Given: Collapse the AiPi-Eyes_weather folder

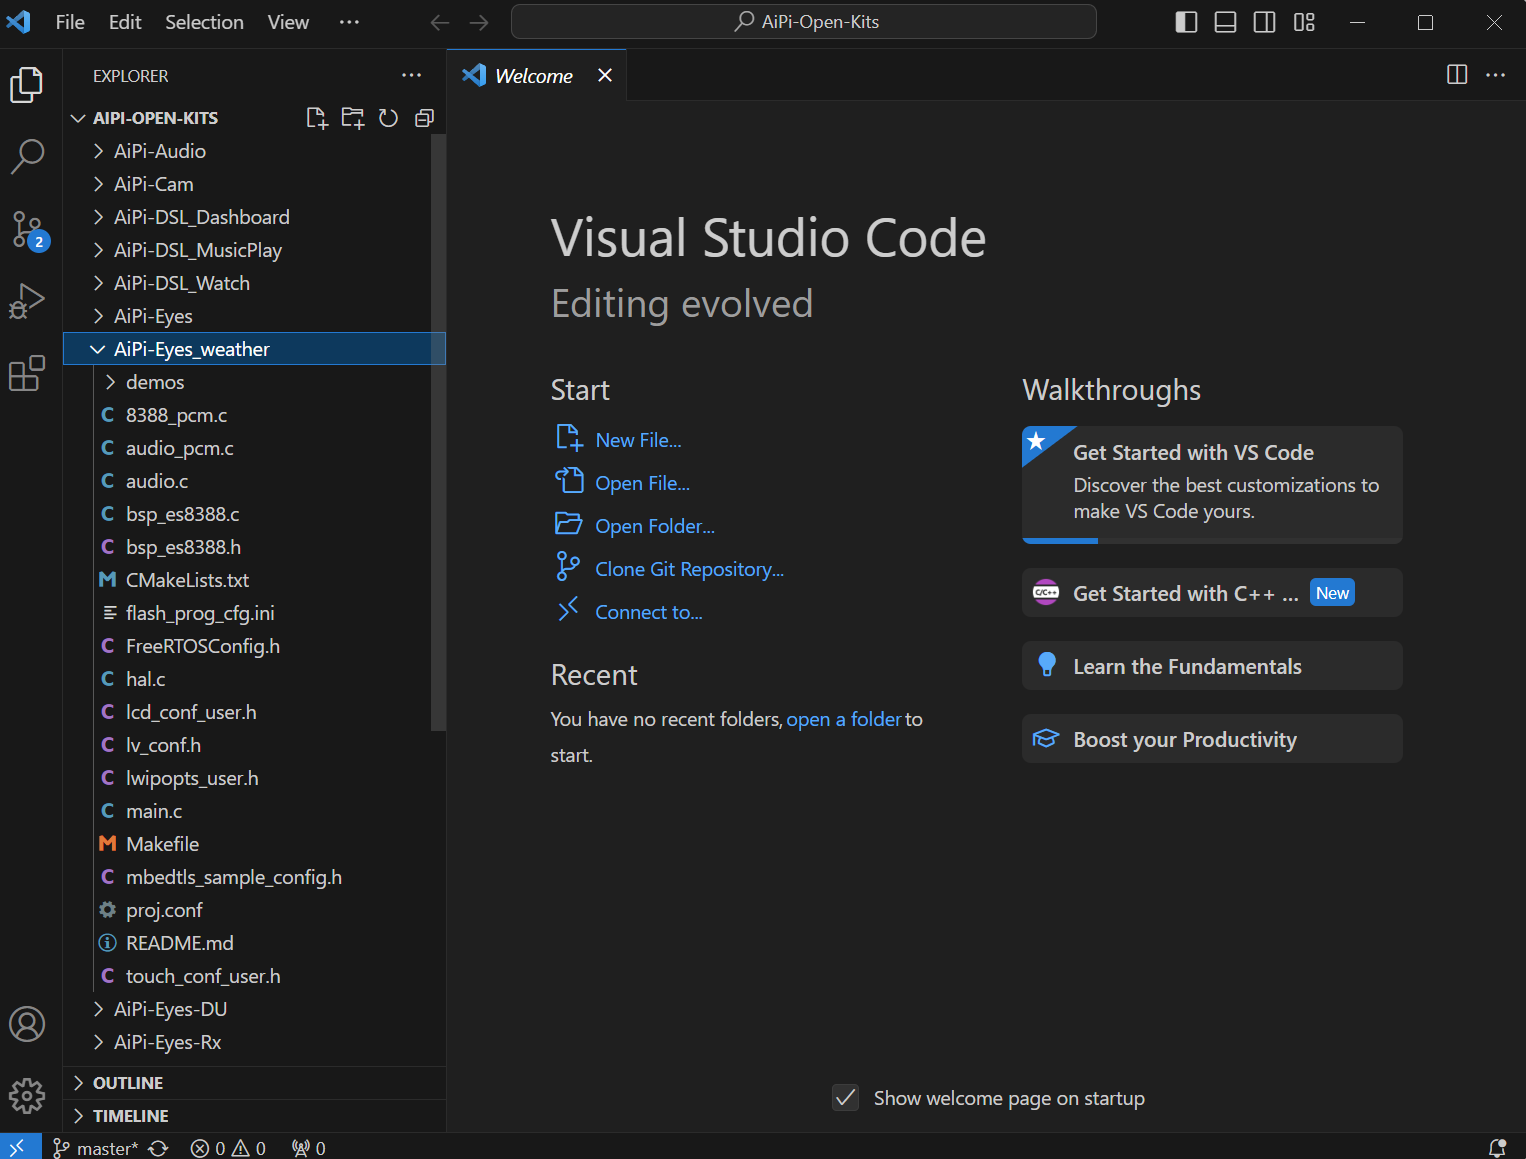Looking at the screenshot, I should pyautogui.click(x=254, y=349).
